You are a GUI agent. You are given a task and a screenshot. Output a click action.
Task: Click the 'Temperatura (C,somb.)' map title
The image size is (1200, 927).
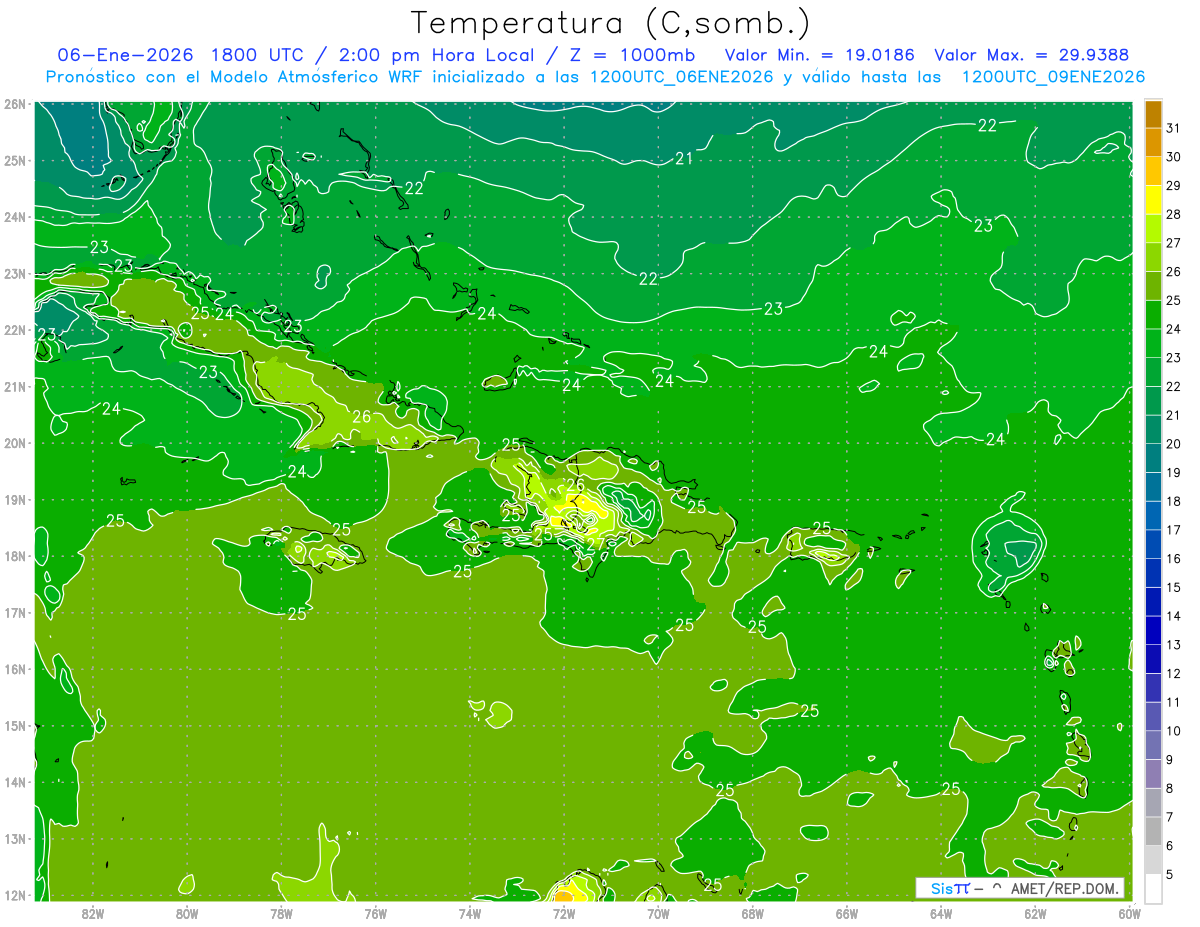[610, 23]
